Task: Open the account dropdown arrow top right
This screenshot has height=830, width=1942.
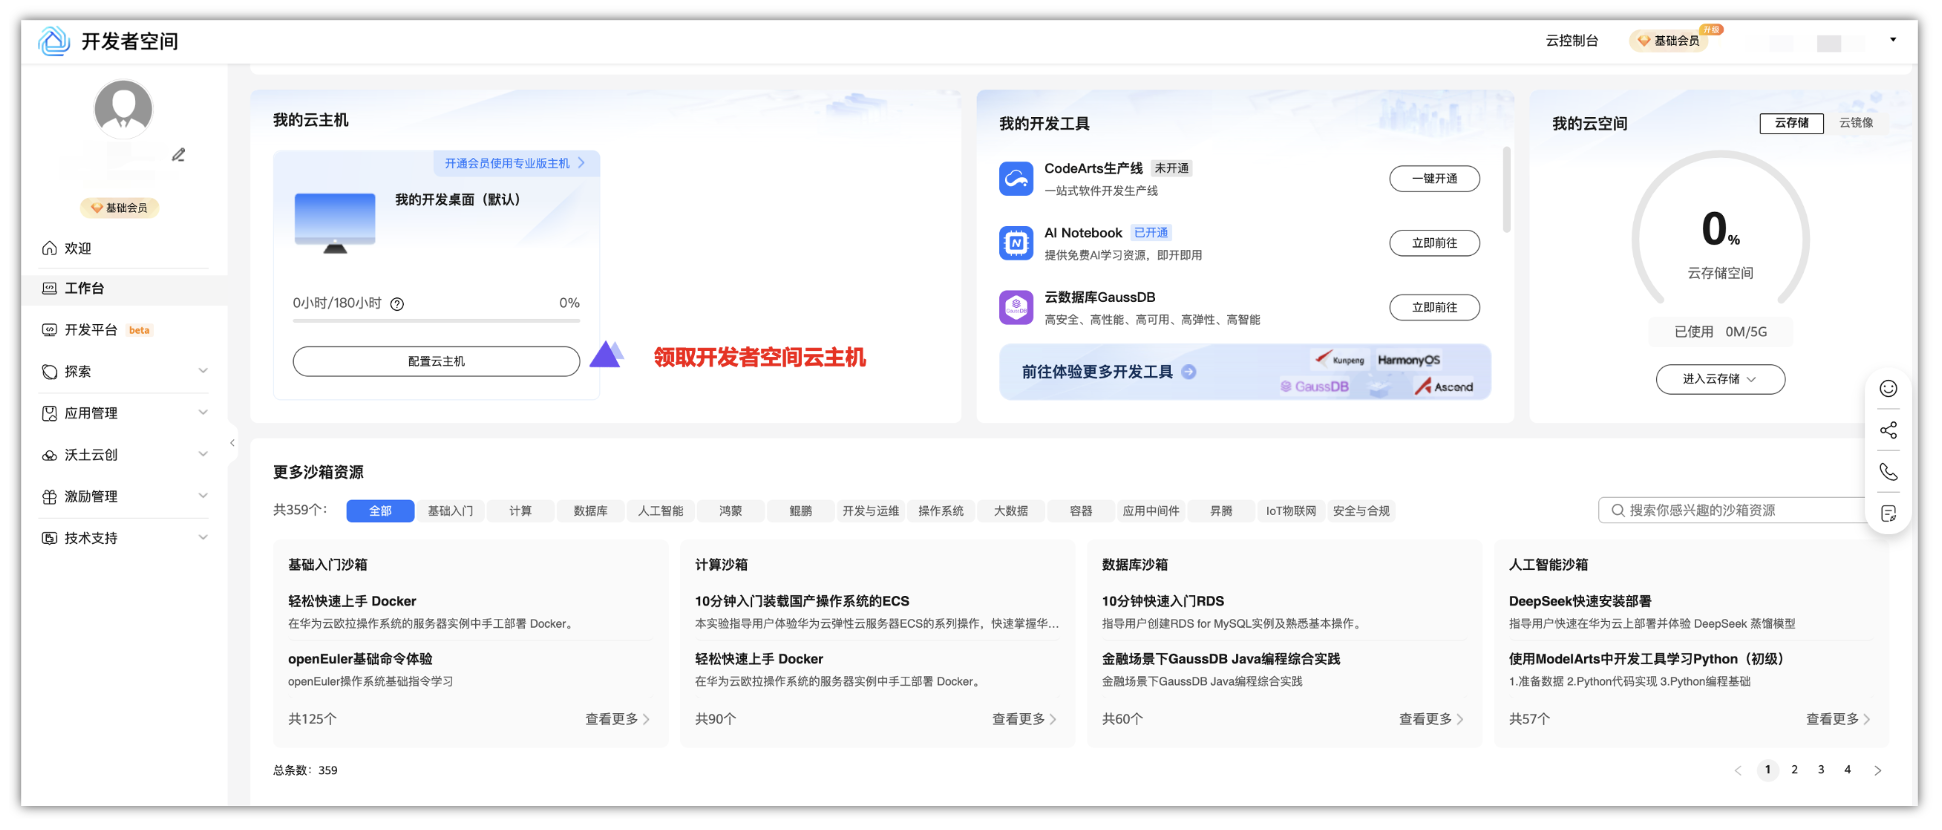Action: coord(1893,40)
